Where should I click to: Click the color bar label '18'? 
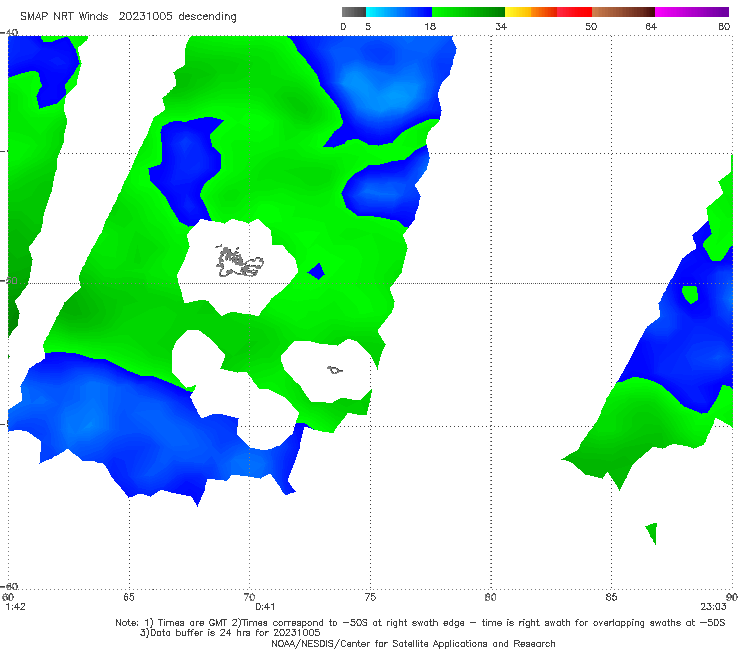tap(430, 27)
